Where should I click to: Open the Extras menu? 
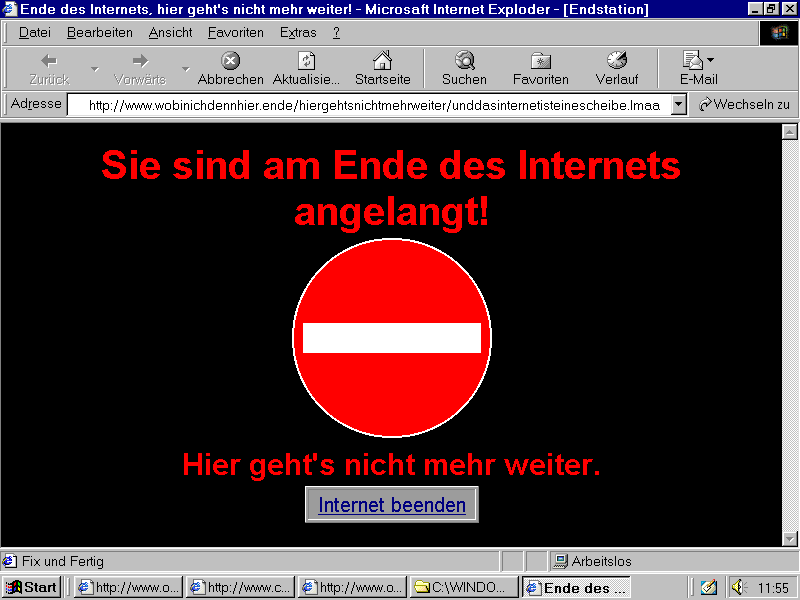click(298, 32)
